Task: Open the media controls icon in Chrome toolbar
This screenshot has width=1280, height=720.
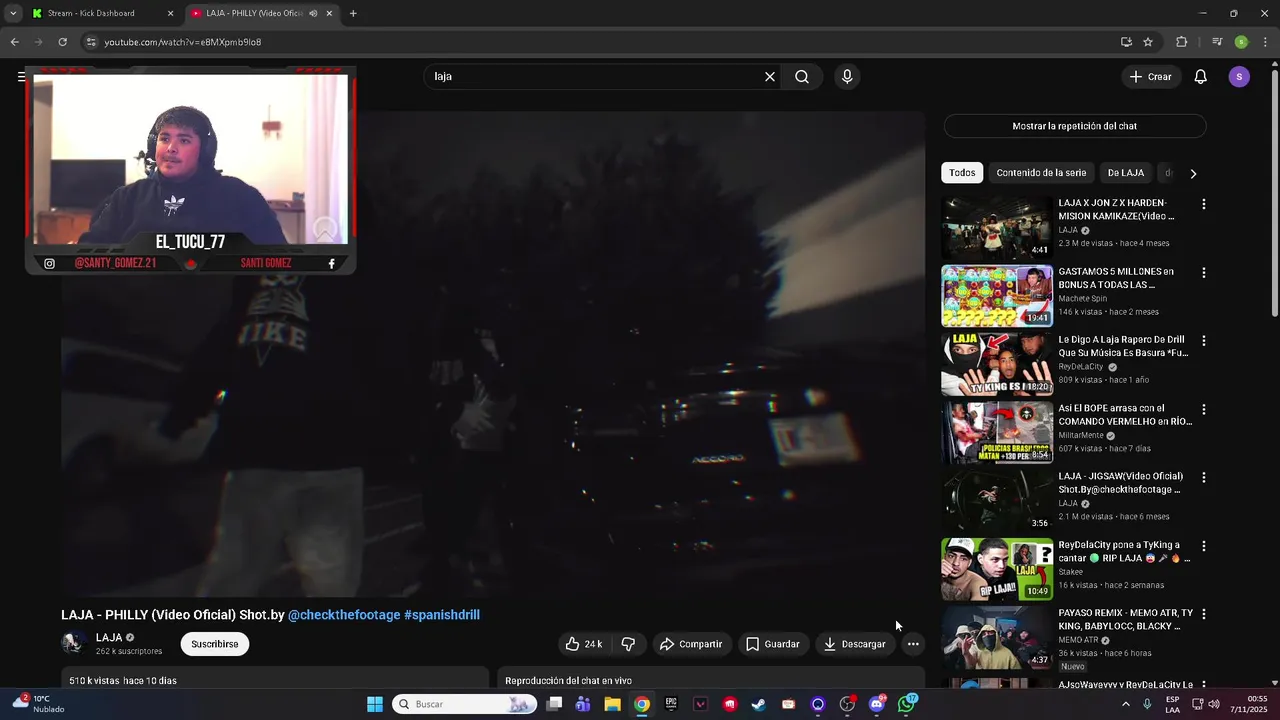Action: 1217,42
